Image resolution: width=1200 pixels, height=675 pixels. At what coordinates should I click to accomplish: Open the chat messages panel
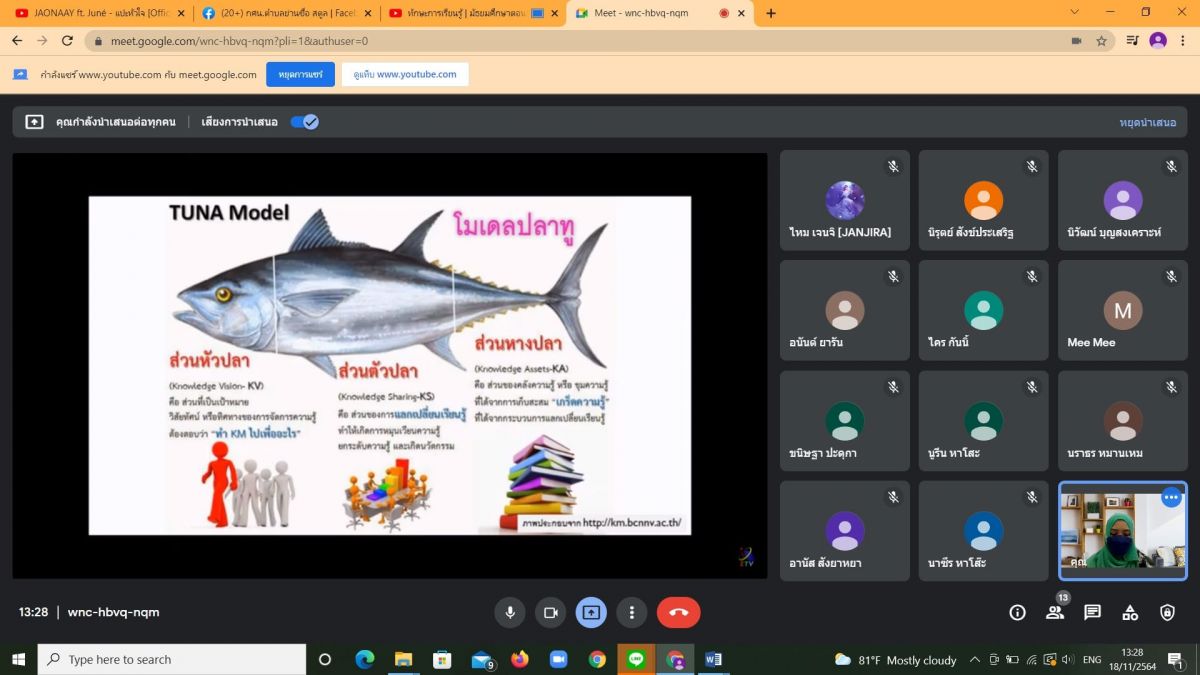[x=1092, y=612]
